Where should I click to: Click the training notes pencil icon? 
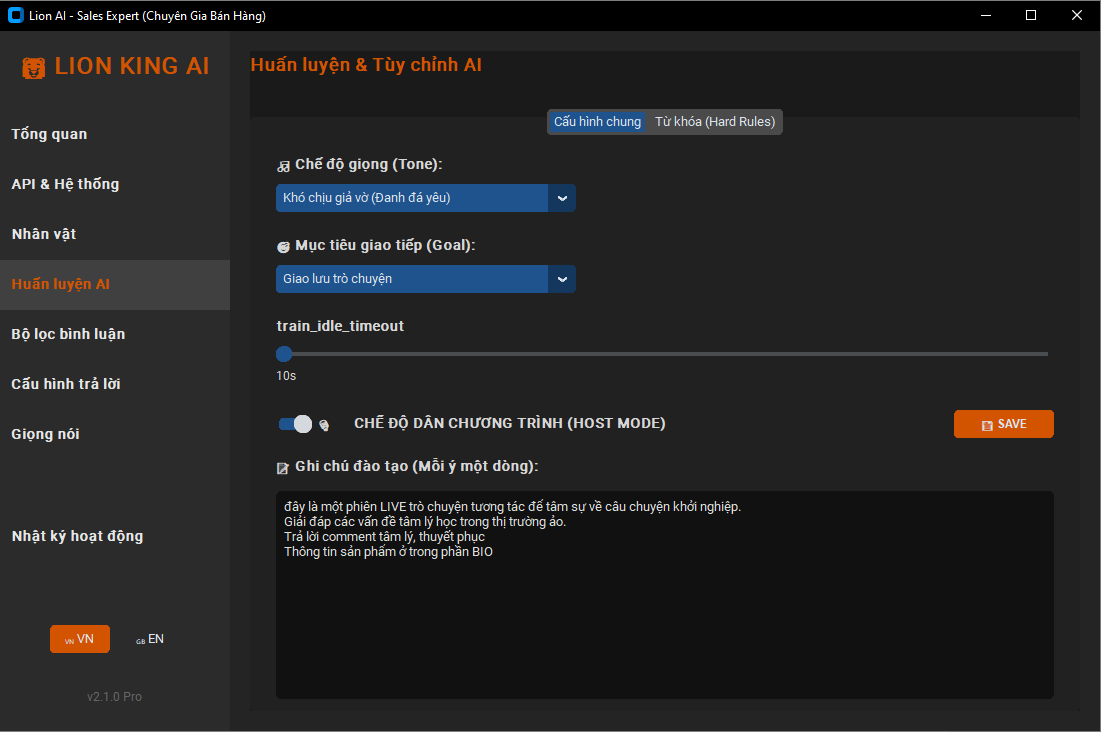point(283,468)
